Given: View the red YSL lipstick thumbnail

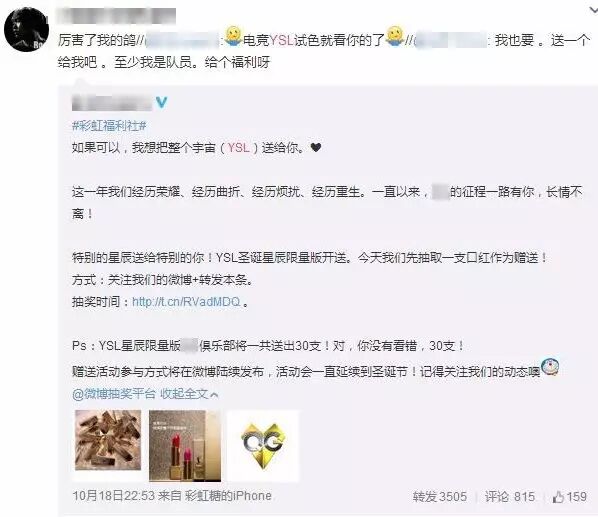Looking at the screenshot, I should pos(185,446).
